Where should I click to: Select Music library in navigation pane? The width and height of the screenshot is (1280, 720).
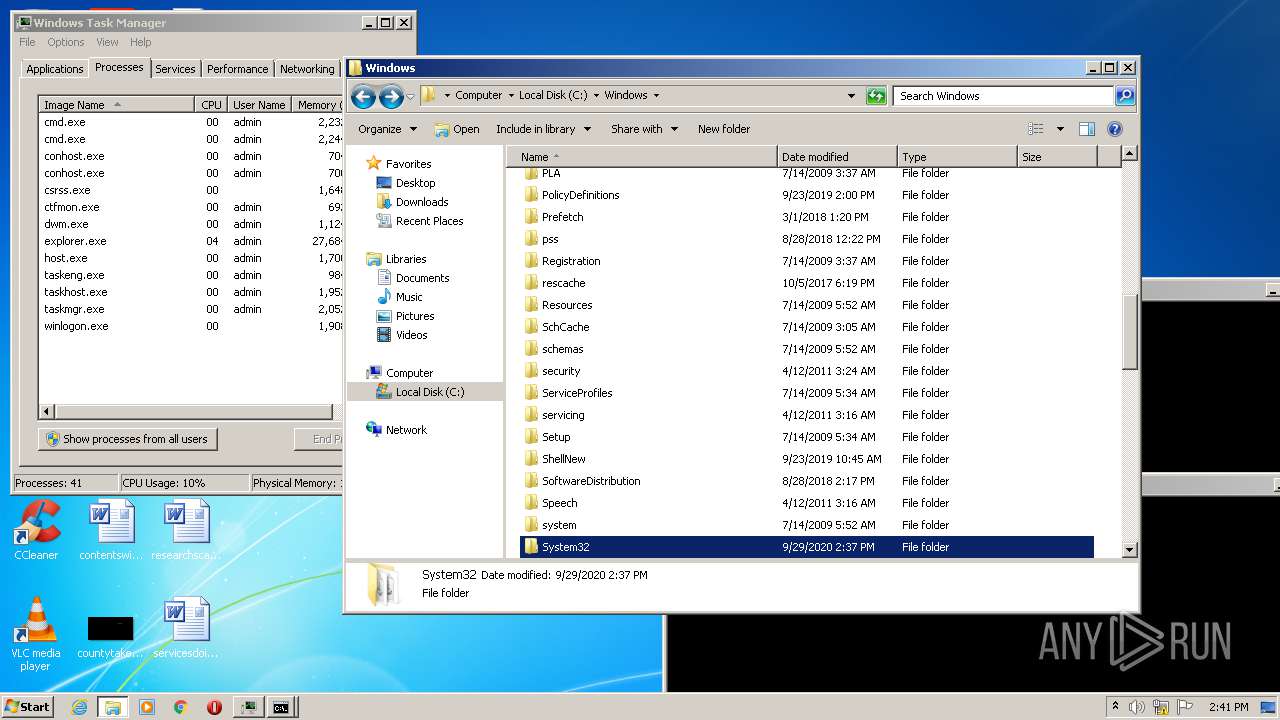coord(409,297)
